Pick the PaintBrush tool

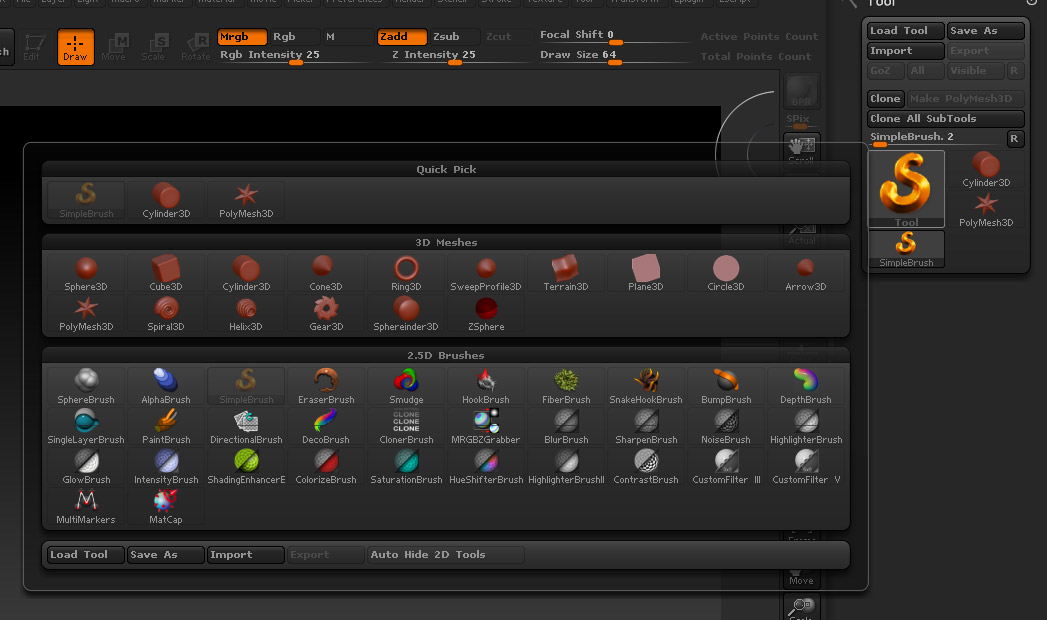pyautogui.click(x=166, y=426)
